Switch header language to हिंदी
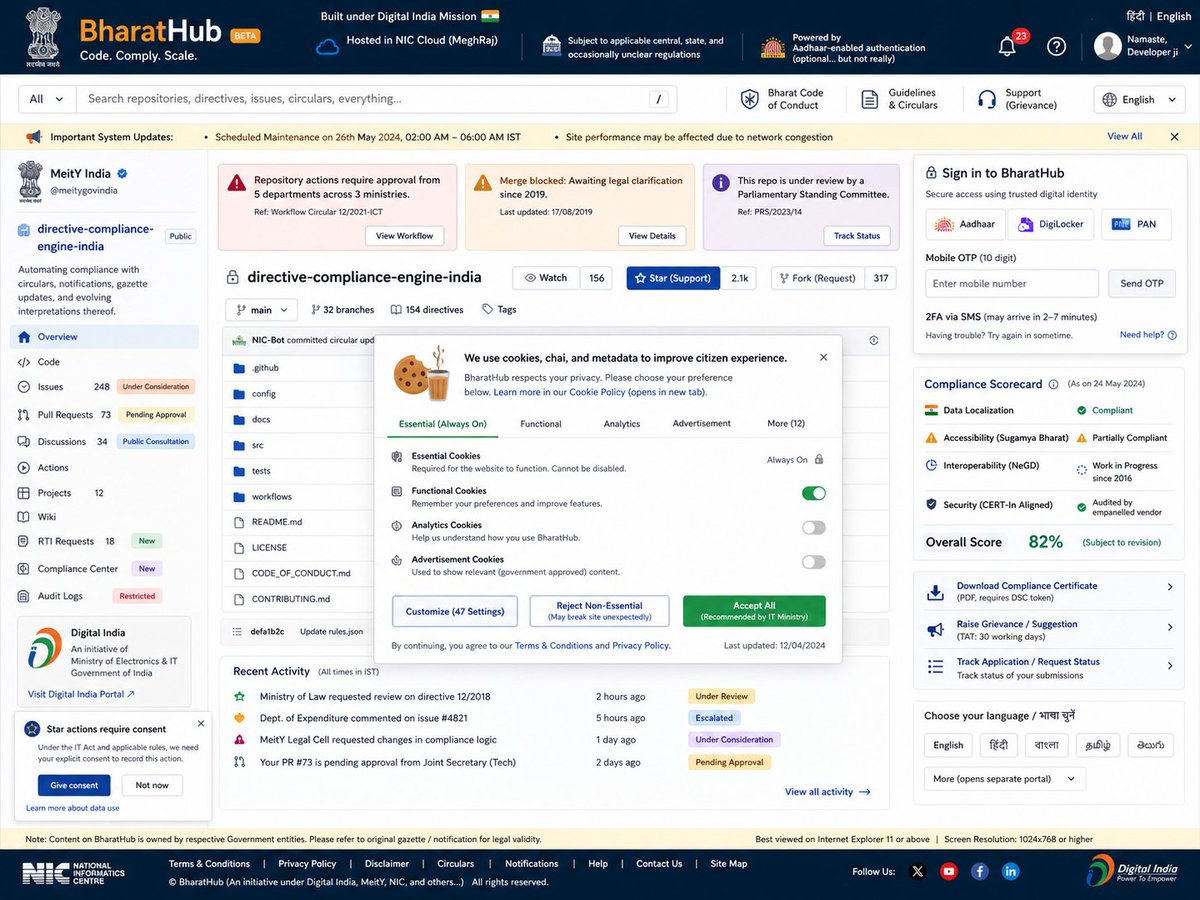The image size is (1200, 900). point(1136,16)
